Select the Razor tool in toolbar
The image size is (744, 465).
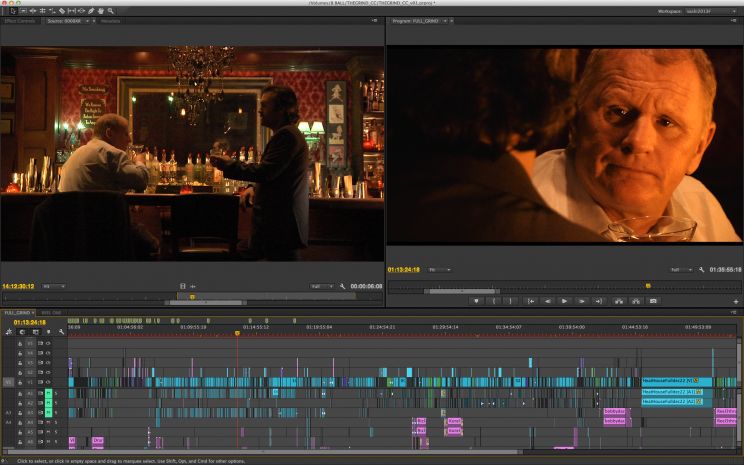point(62,10)
